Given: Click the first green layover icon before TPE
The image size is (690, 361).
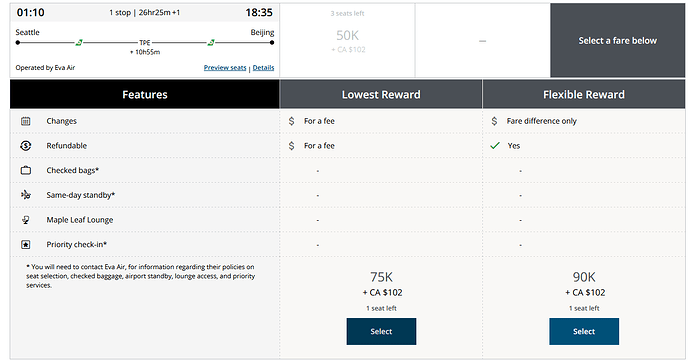Looking at the screenshot, I should pyautogui.click(x=79, y=43).
